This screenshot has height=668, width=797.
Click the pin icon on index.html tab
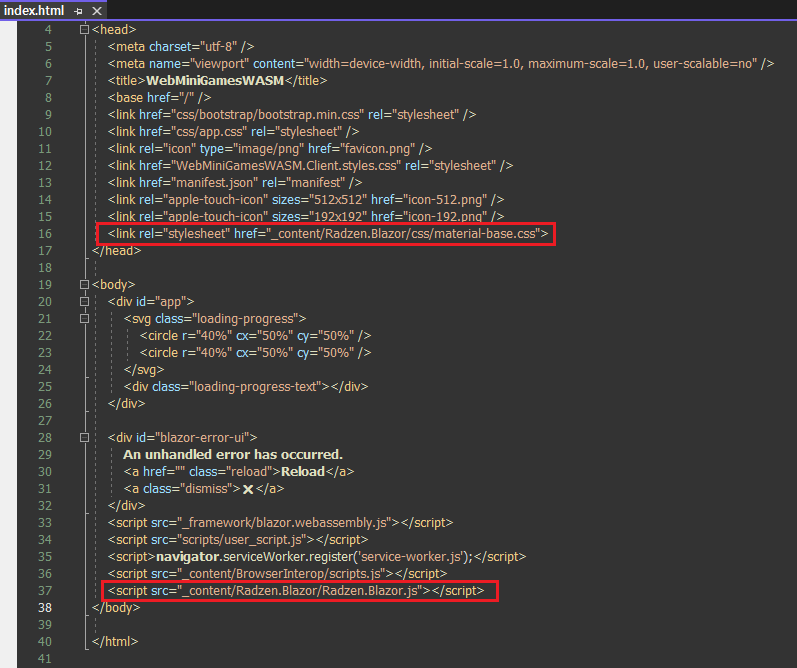(78, 11)
